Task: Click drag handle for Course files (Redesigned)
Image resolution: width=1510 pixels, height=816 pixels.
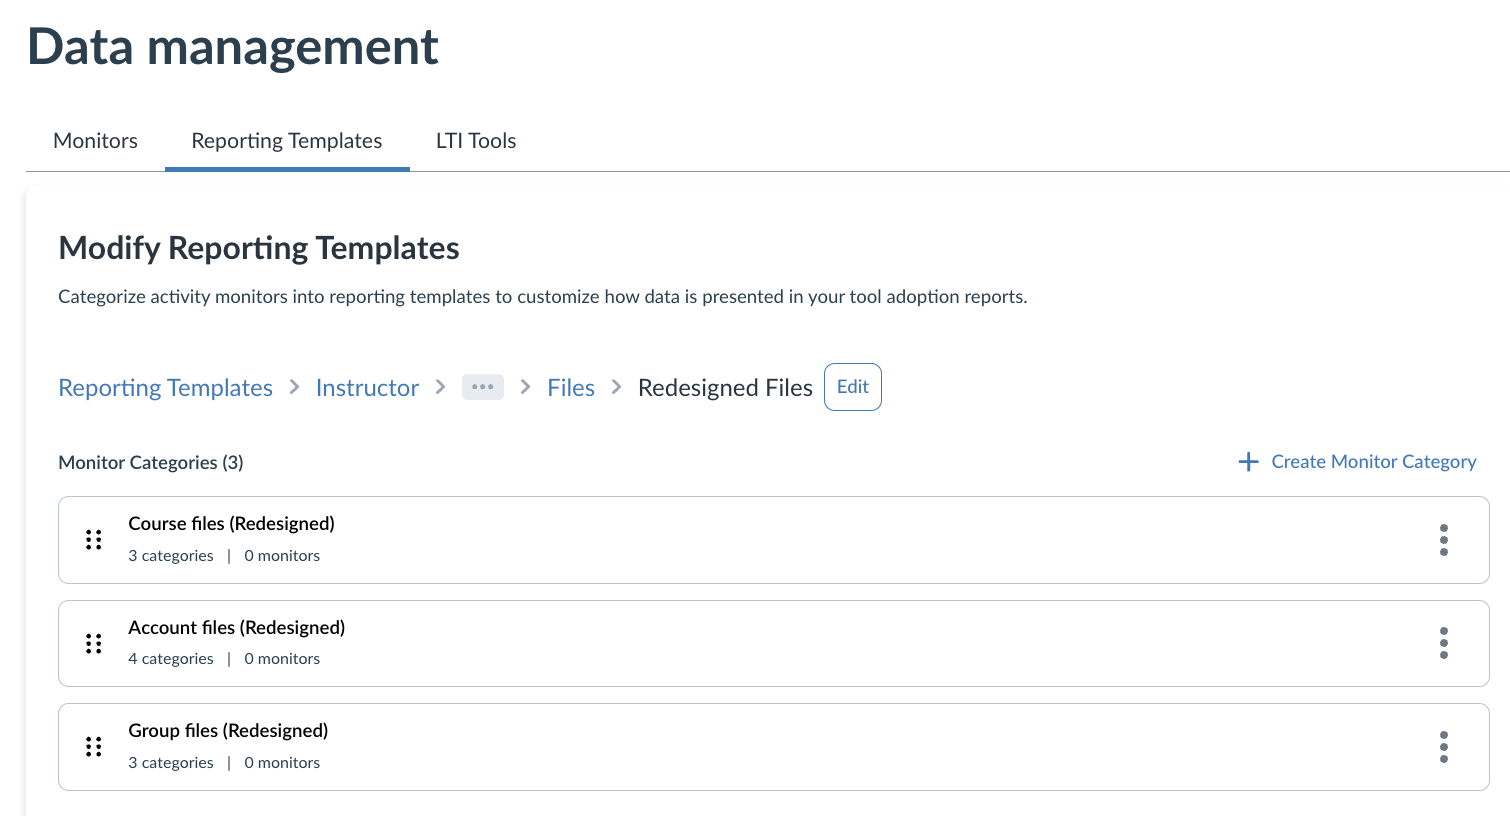Action: 94,540
